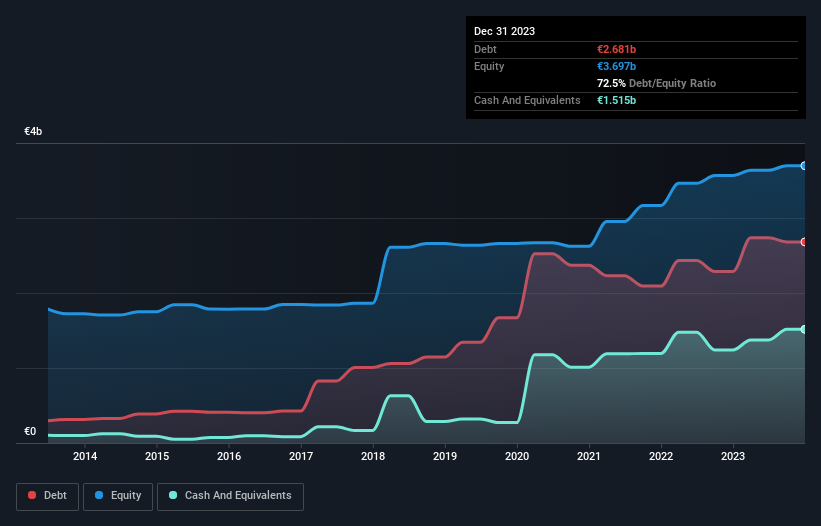Click the 2022 x-axis label

(661, 456)
